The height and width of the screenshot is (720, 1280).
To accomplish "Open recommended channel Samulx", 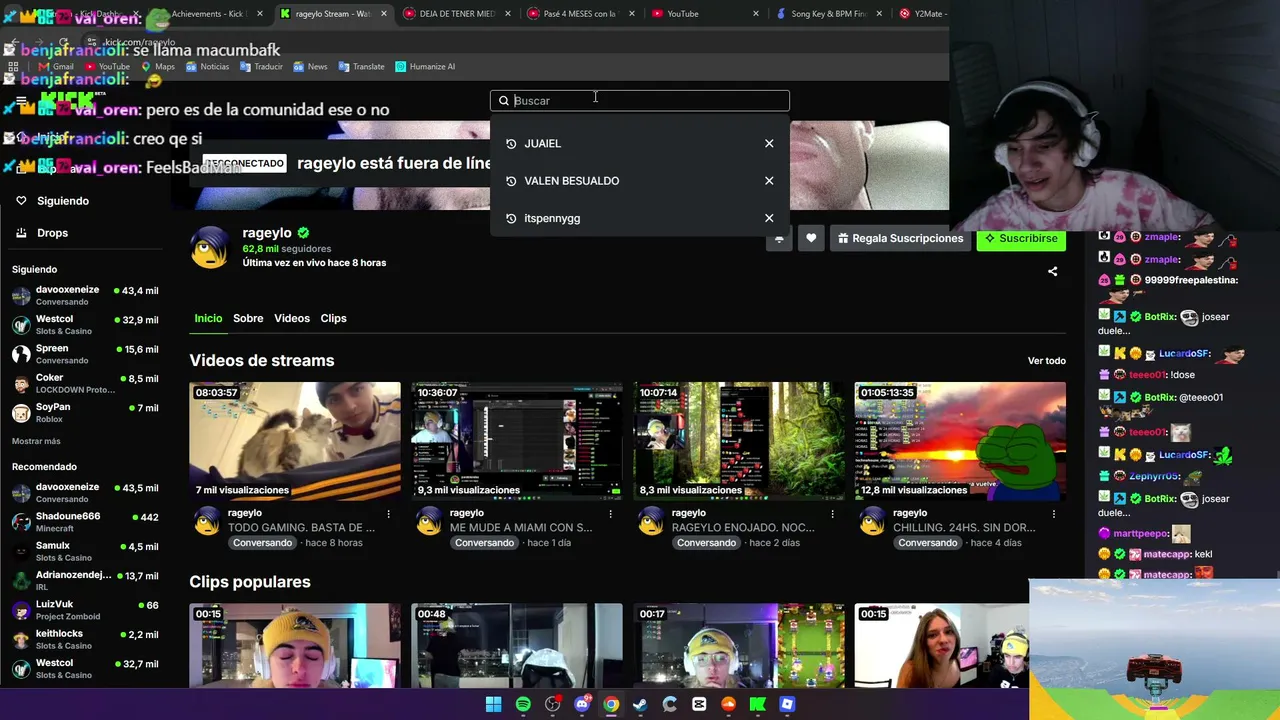I will click(x=85, y=551).
